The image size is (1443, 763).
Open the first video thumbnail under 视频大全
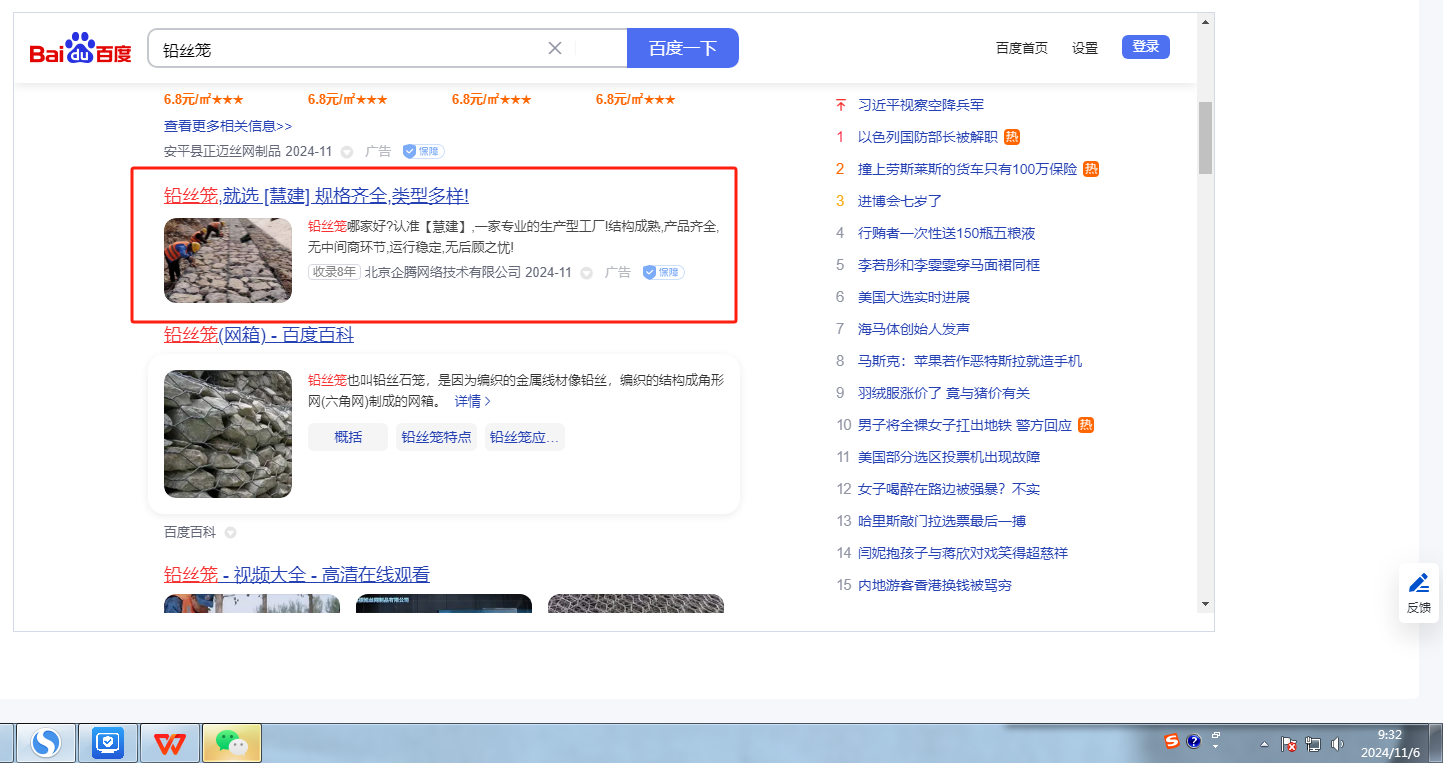[x=252, y=603]
